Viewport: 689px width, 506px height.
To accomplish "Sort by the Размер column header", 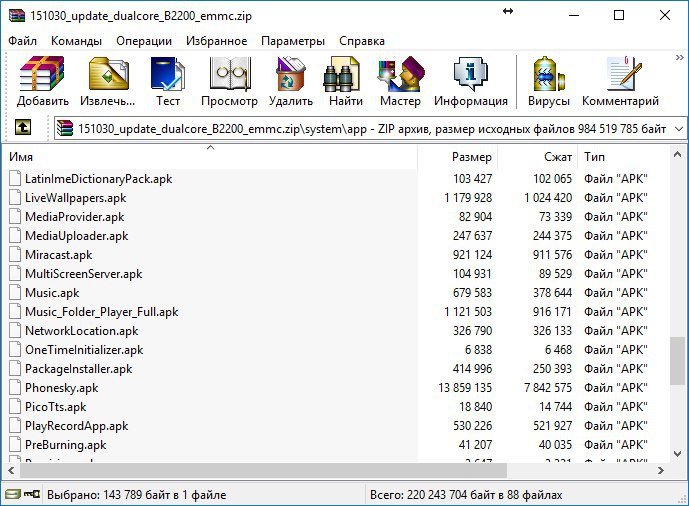I will point(457,157).
